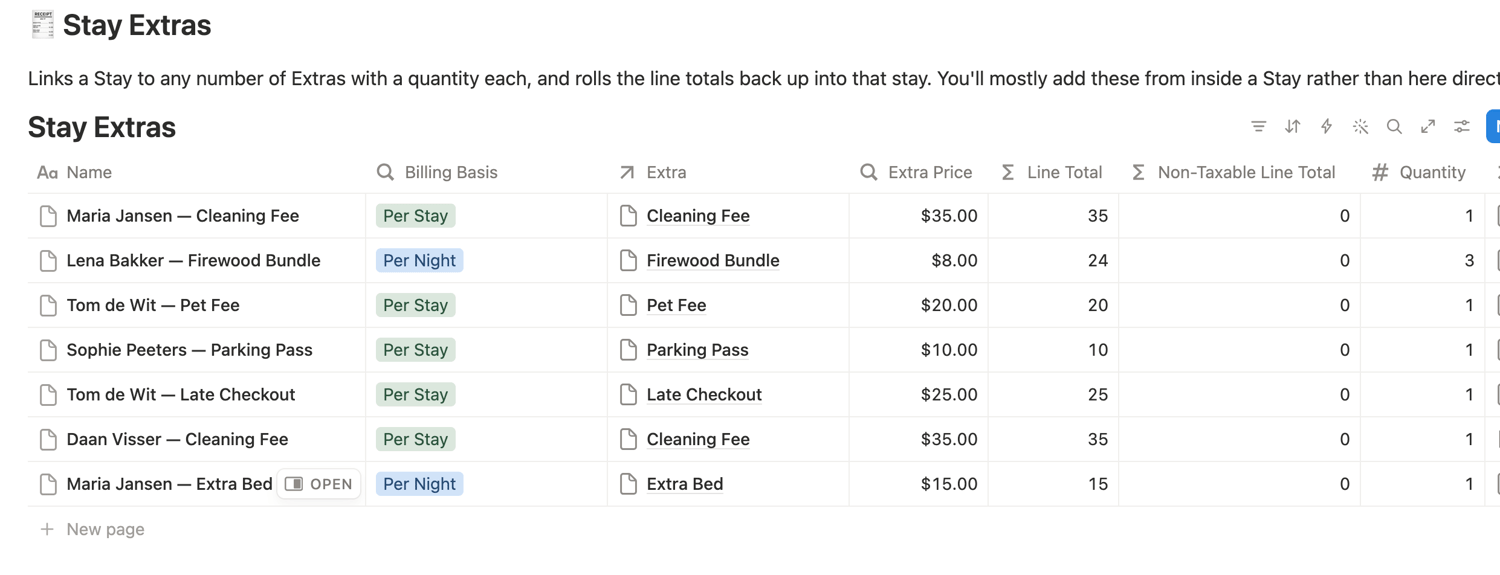Open the Late Checkout extra link

[704, 395]
